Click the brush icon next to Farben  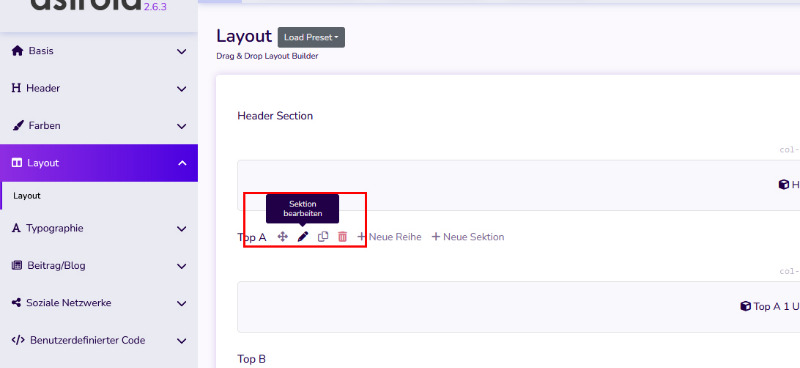pyautogui.click(x=18, y=126)
